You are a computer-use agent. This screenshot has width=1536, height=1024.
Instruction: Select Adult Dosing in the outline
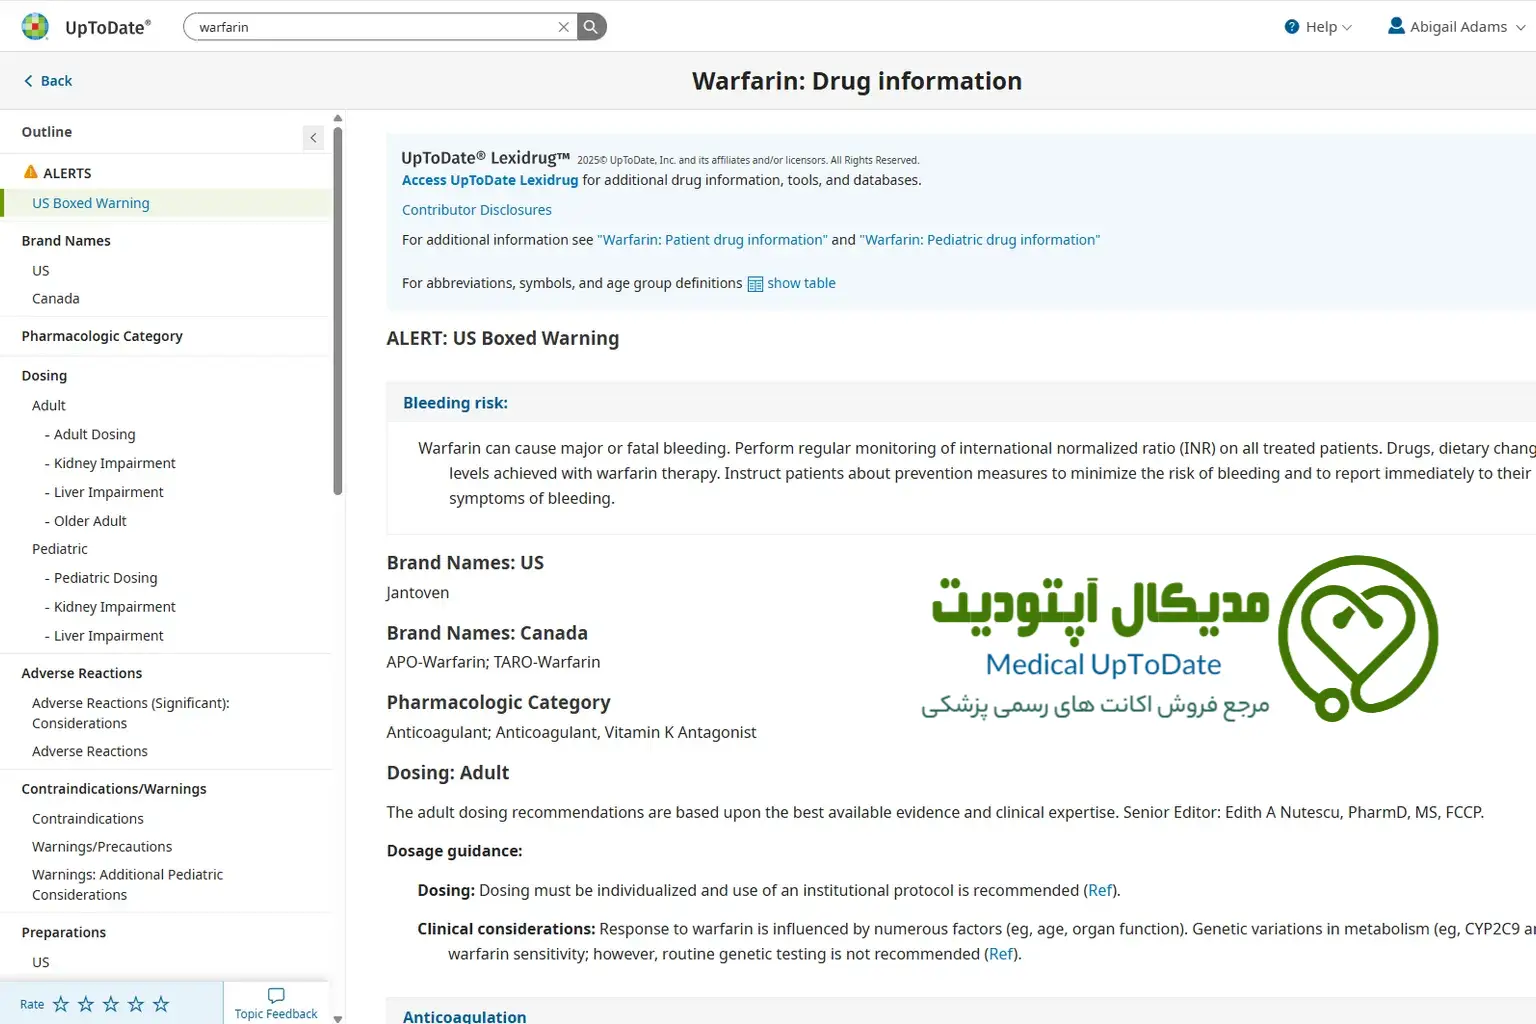click(x=95, y=434)
